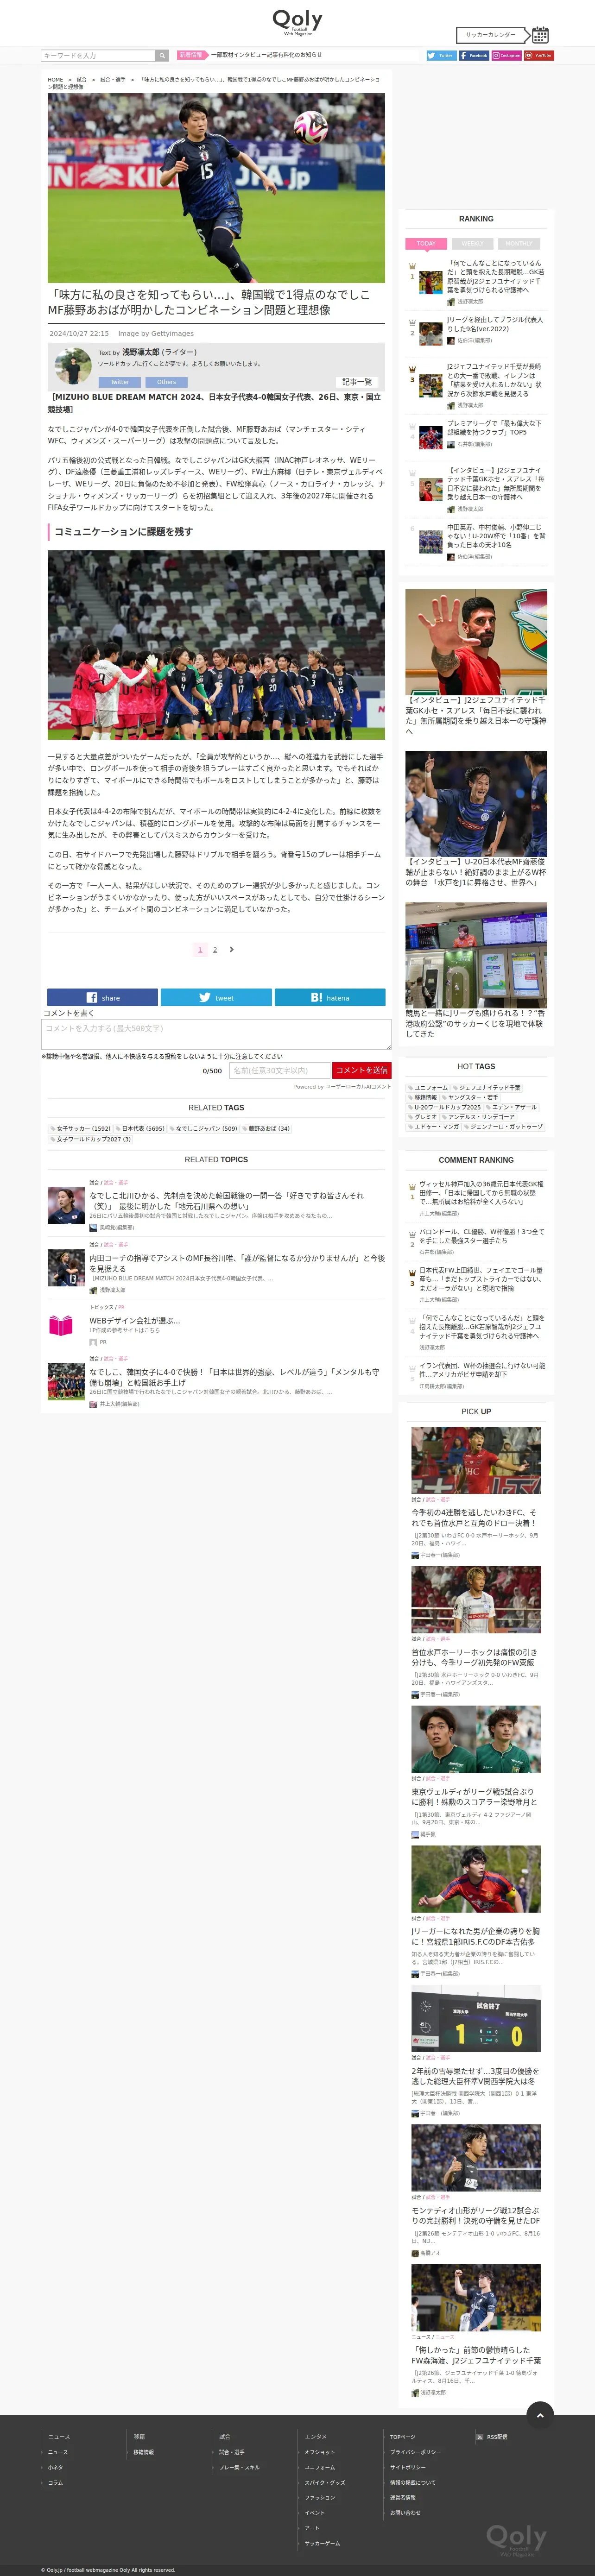Open the Facebook link in header
Screen dimensions: 595x2576
point(474,56)
